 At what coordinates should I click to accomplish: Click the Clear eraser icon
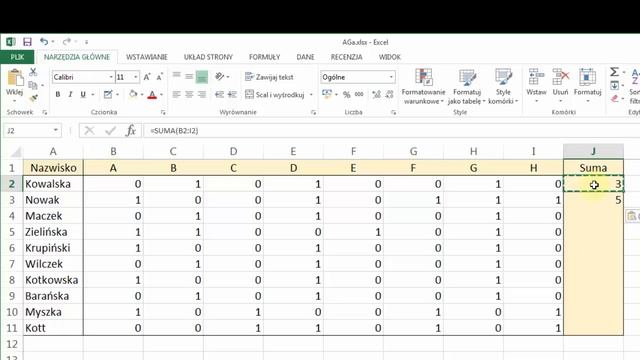pos(615,98)
